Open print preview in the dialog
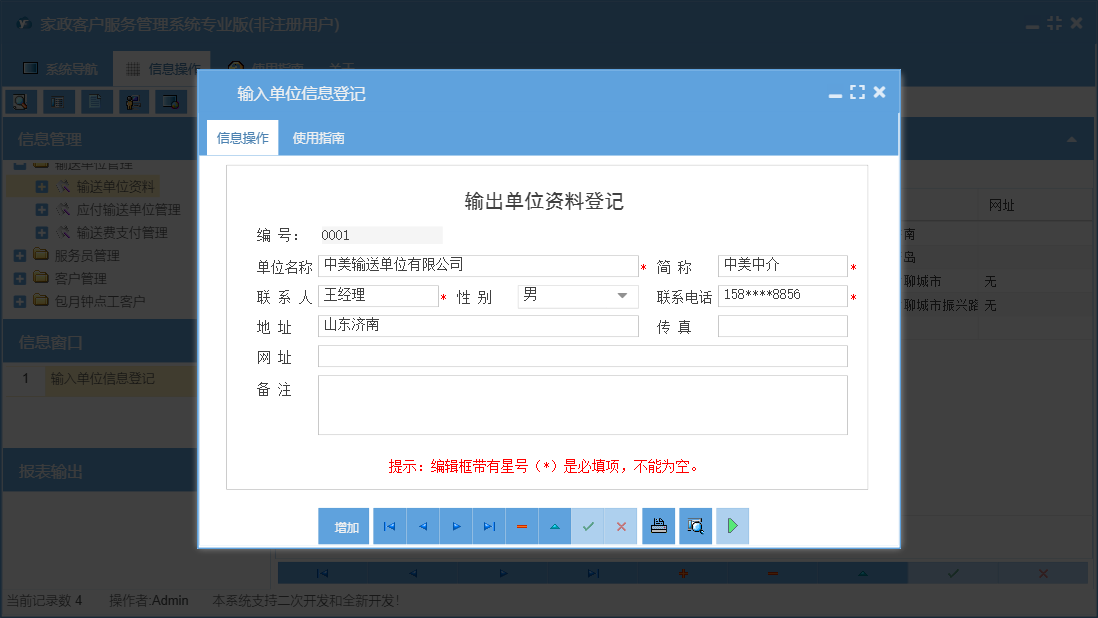The height and width of the screenshot is (618, 1098). tap(695, 525)
